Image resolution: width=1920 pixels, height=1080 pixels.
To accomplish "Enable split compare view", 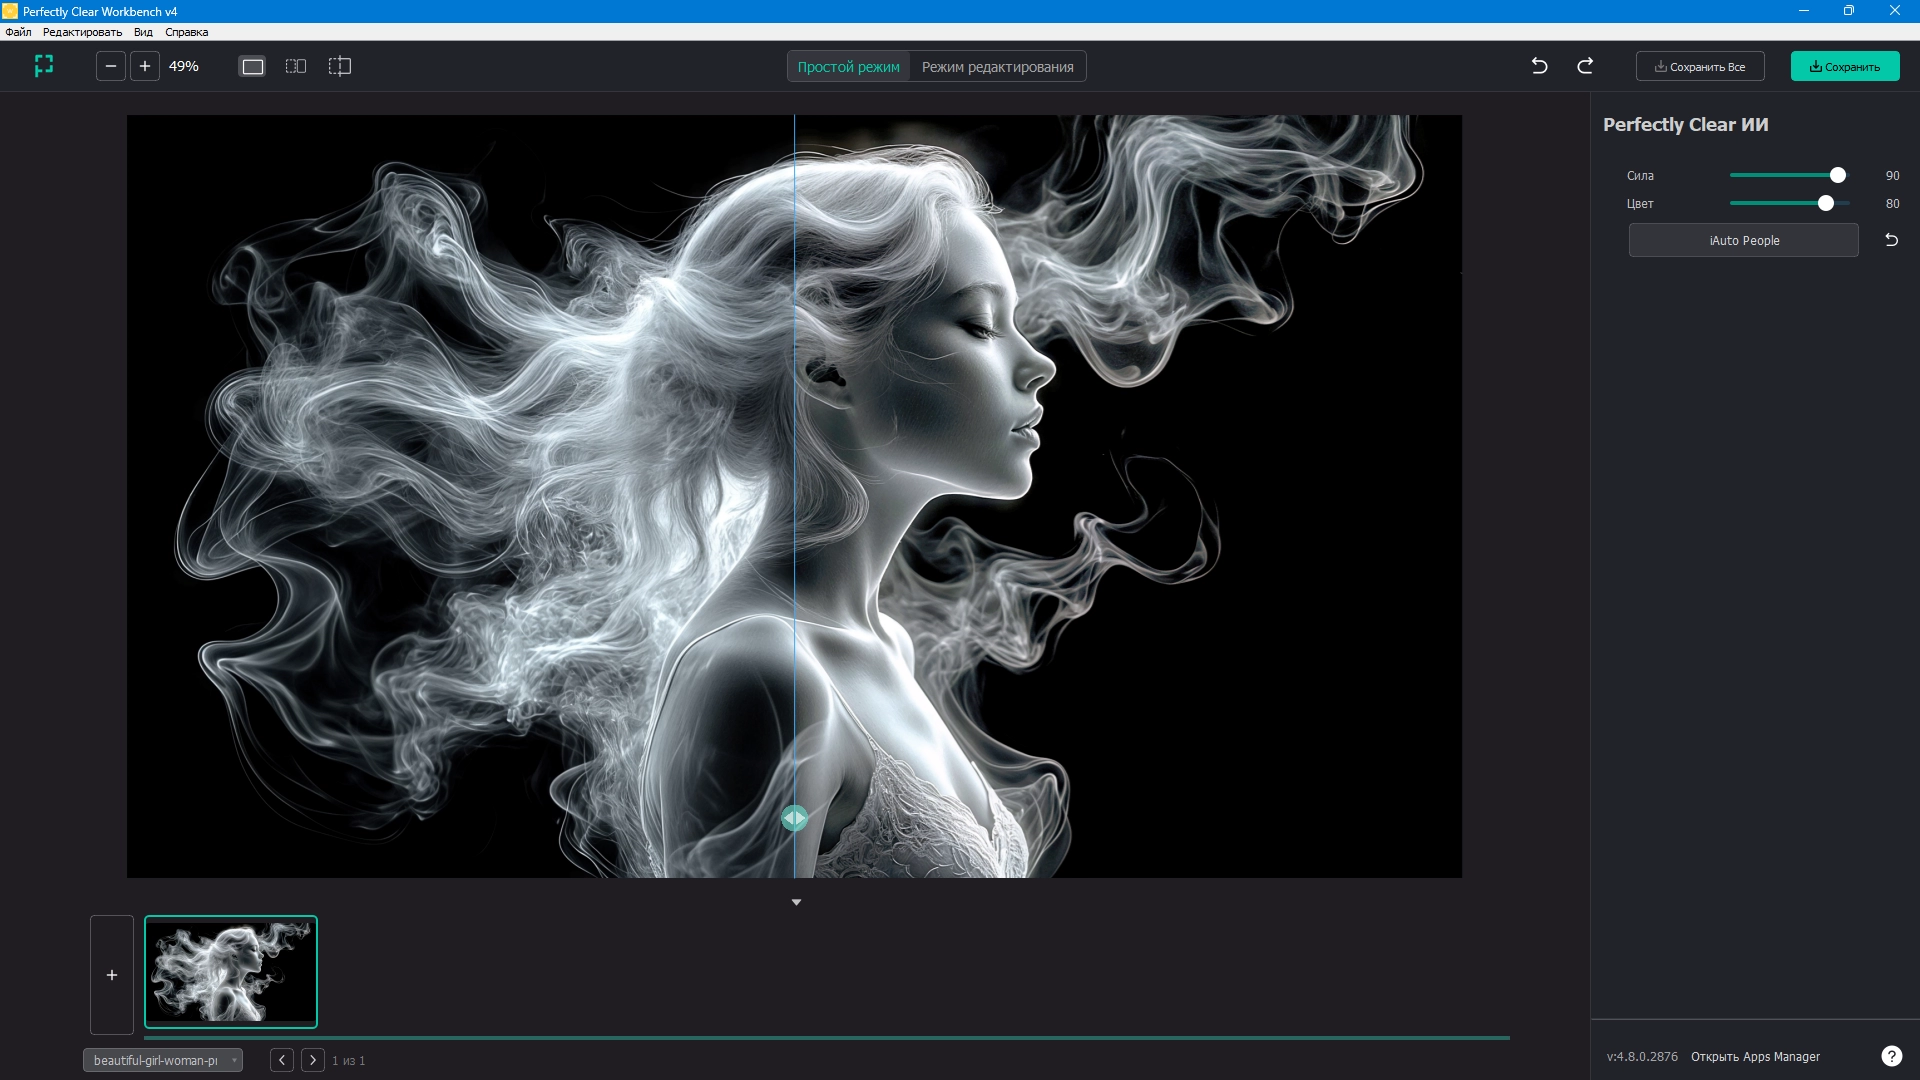I will [x=340, y=66].
